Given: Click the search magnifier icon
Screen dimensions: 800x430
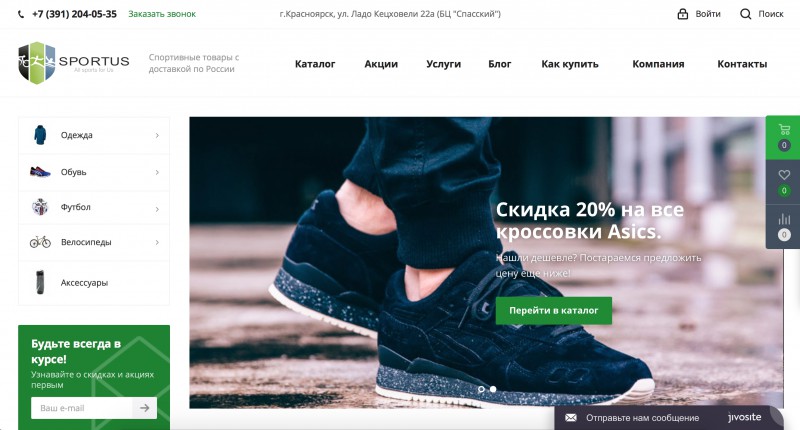Looking at the screenshot, I should pyautogui.click(x=745, y=14).
